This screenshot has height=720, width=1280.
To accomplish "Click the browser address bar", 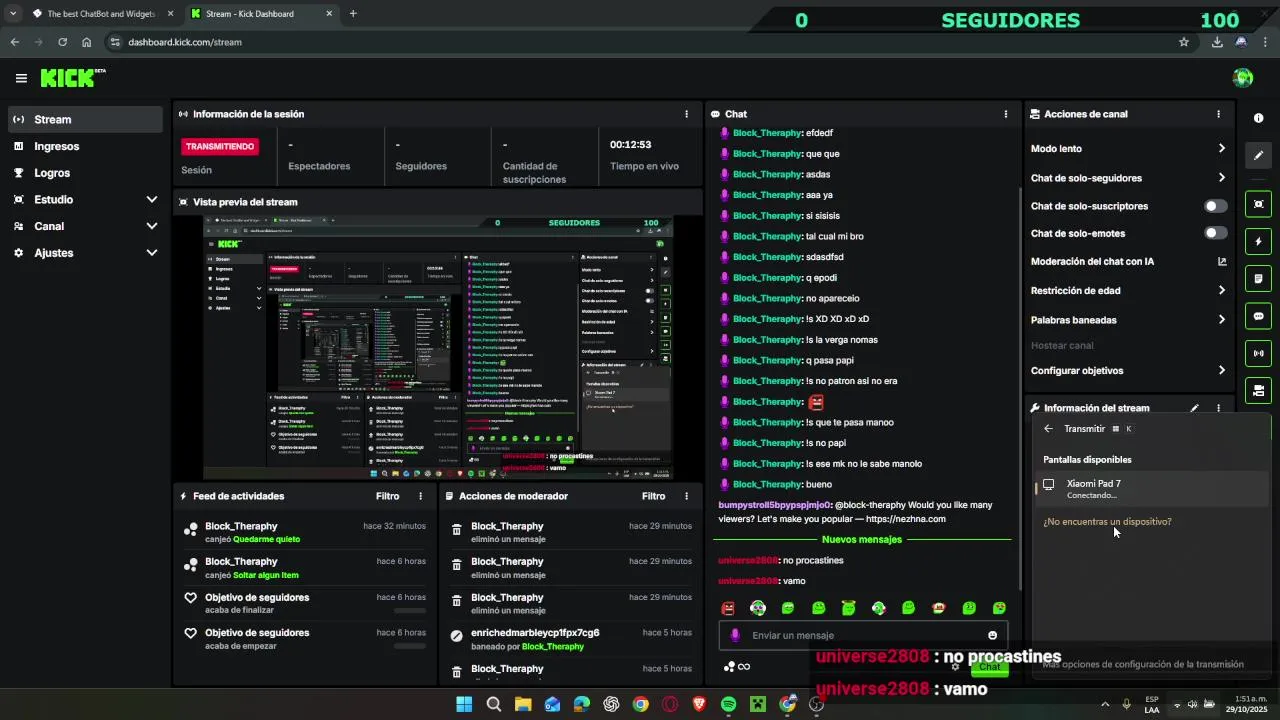I will pos(640,42).
